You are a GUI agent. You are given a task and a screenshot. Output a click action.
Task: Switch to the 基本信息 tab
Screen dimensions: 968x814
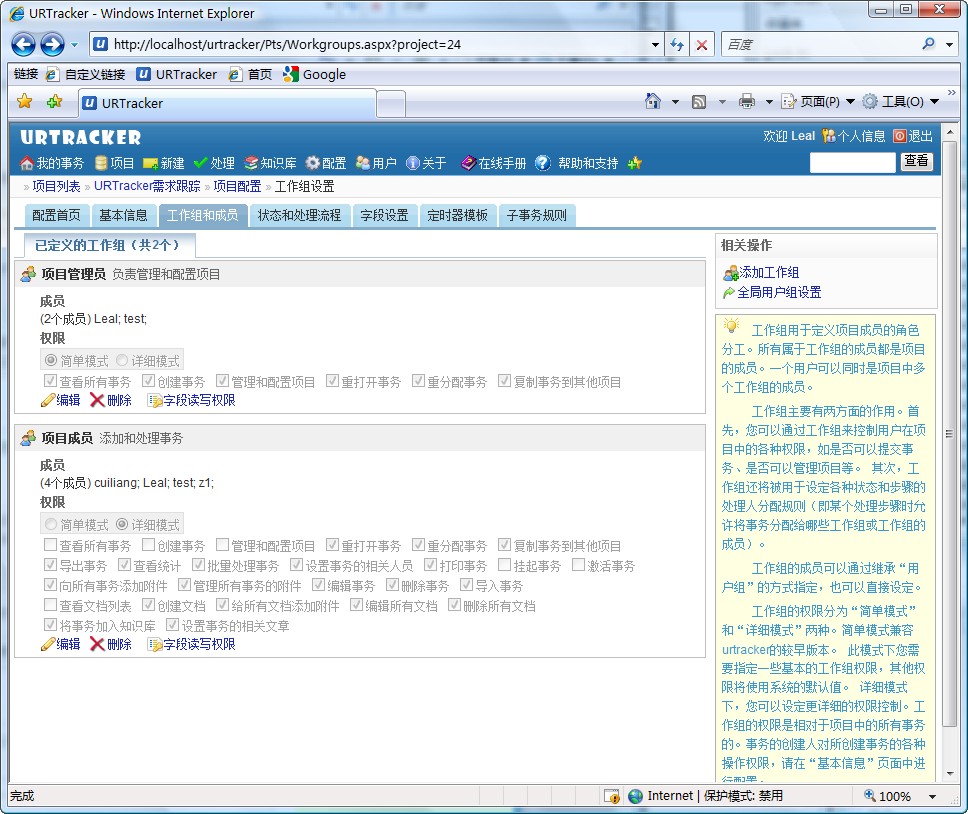(x=123, y=215)
